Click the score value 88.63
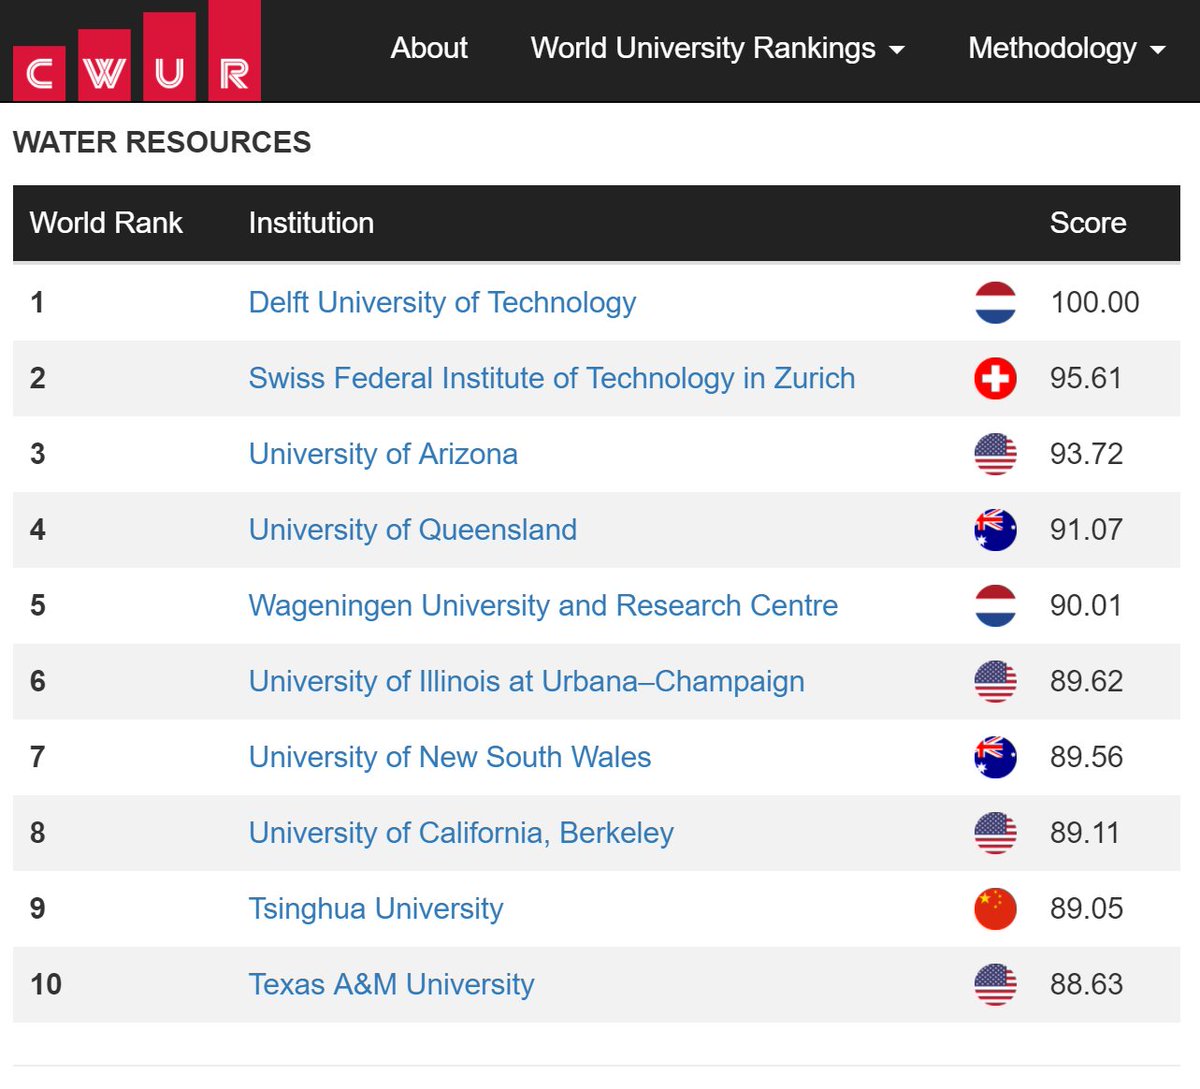The width and height of the screenshot is (1200, 1089). coord(1086,984)
